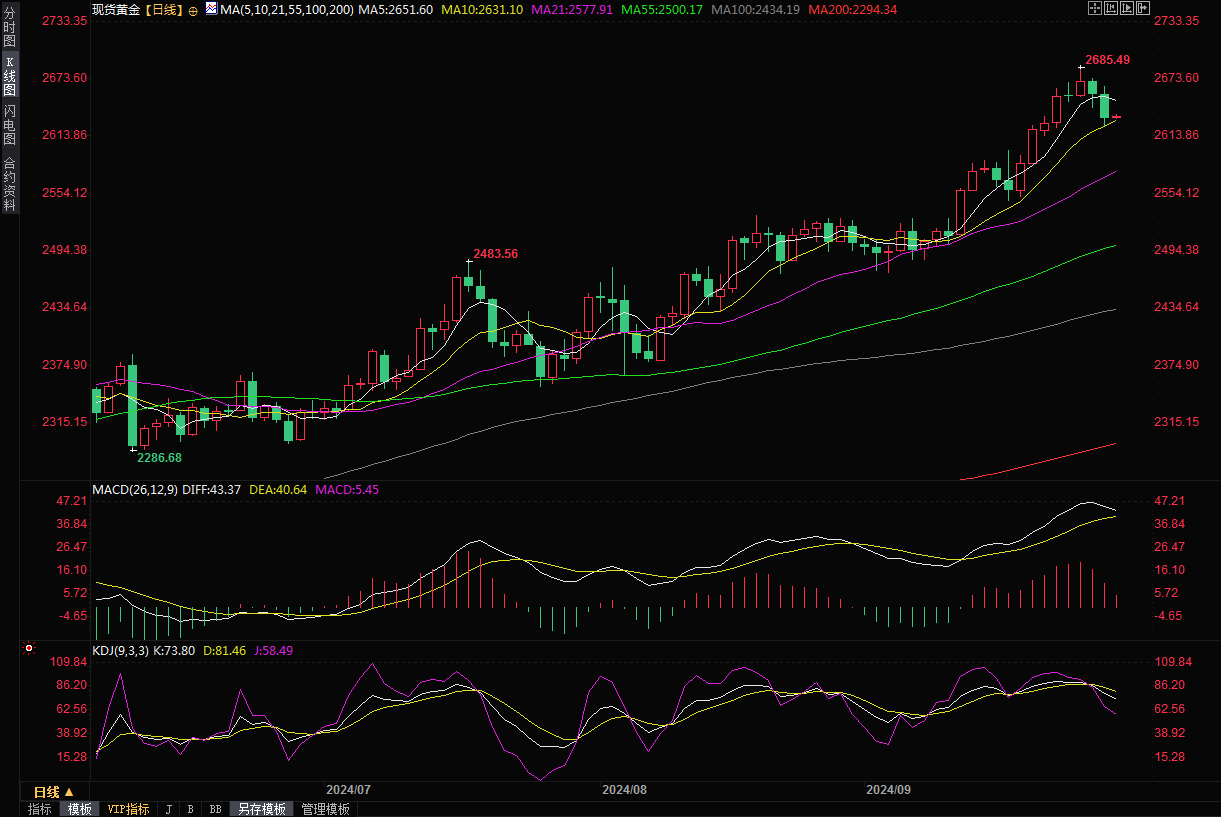Click the 管理模板 button
Screen dimensions: 1221x817
pyautogui.click(x=326, y=809)
